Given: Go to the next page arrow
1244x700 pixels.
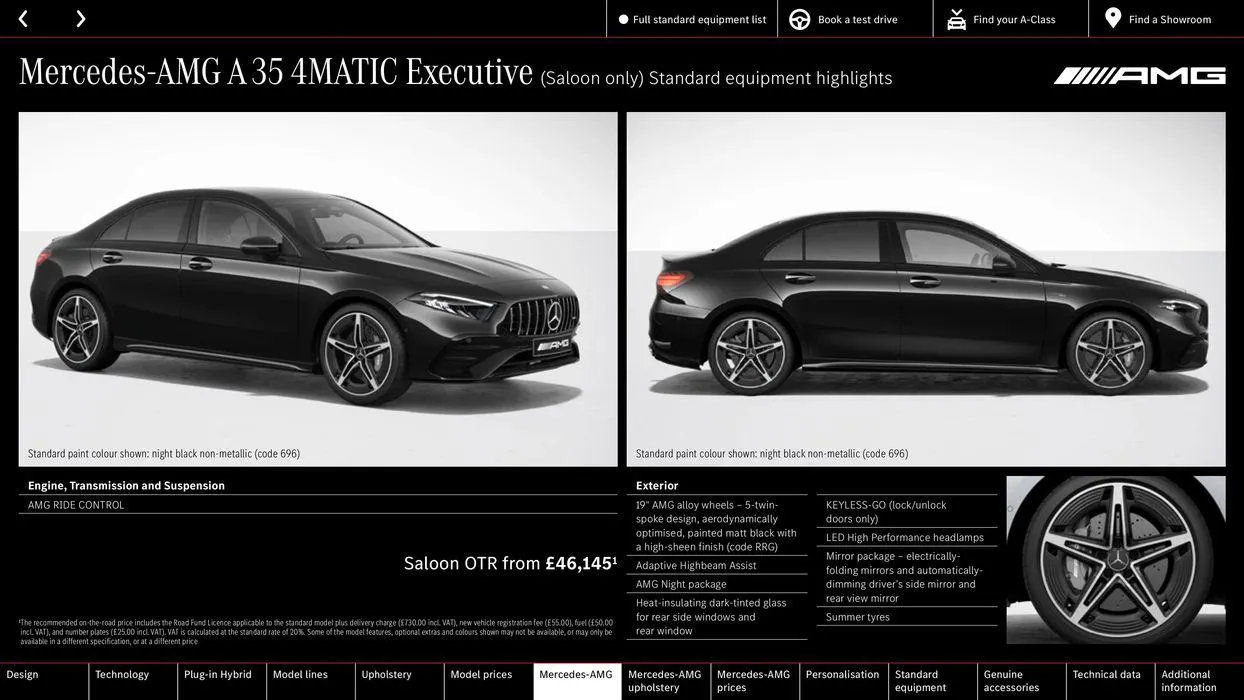Looking at the screenshot, I should click(x=80, y=19).
